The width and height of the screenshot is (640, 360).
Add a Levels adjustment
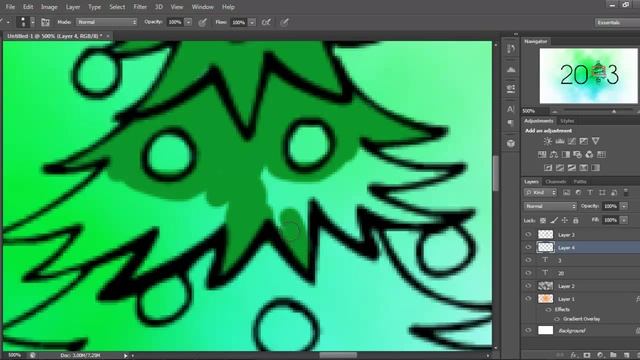point(560,141)
